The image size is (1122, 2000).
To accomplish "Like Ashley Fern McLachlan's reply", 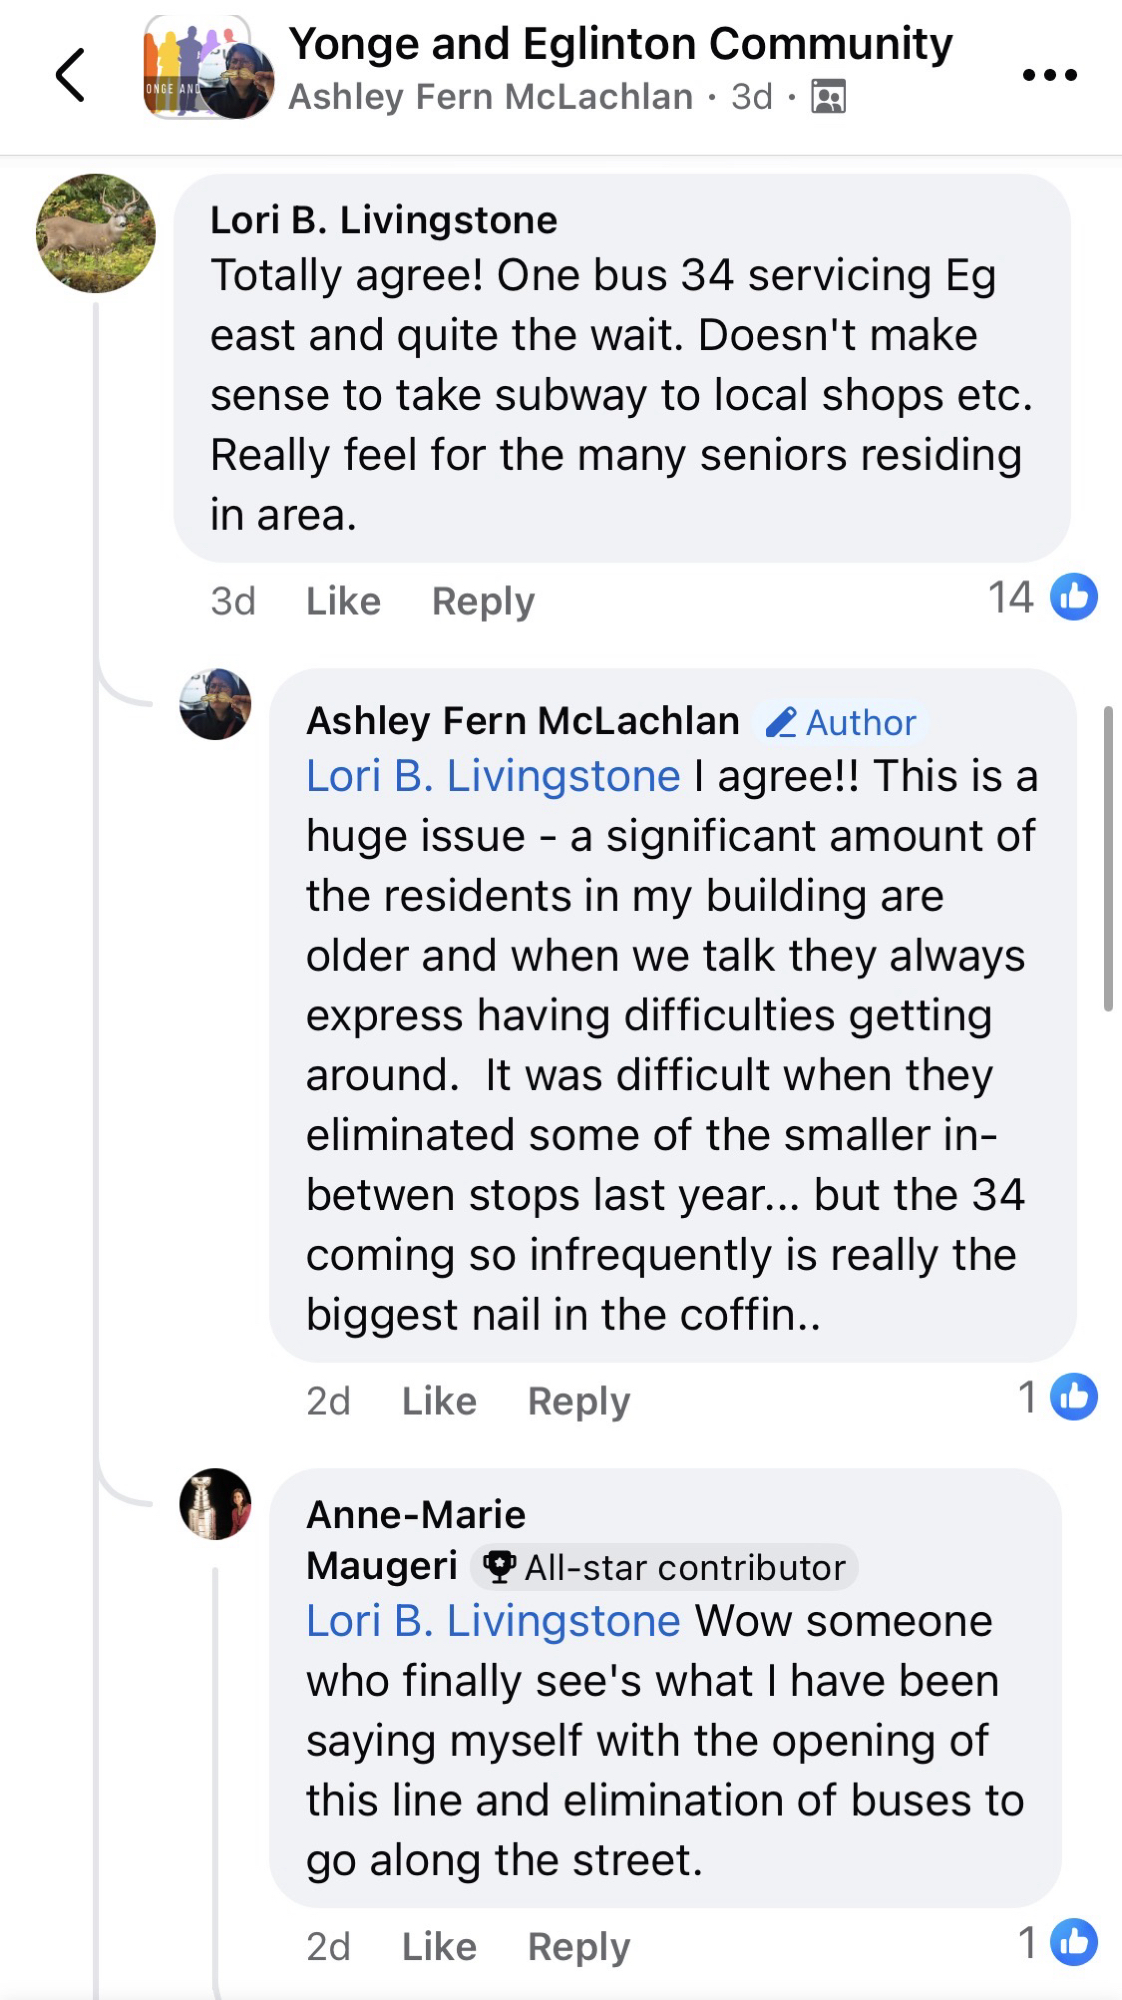I will coord(439,1401).
